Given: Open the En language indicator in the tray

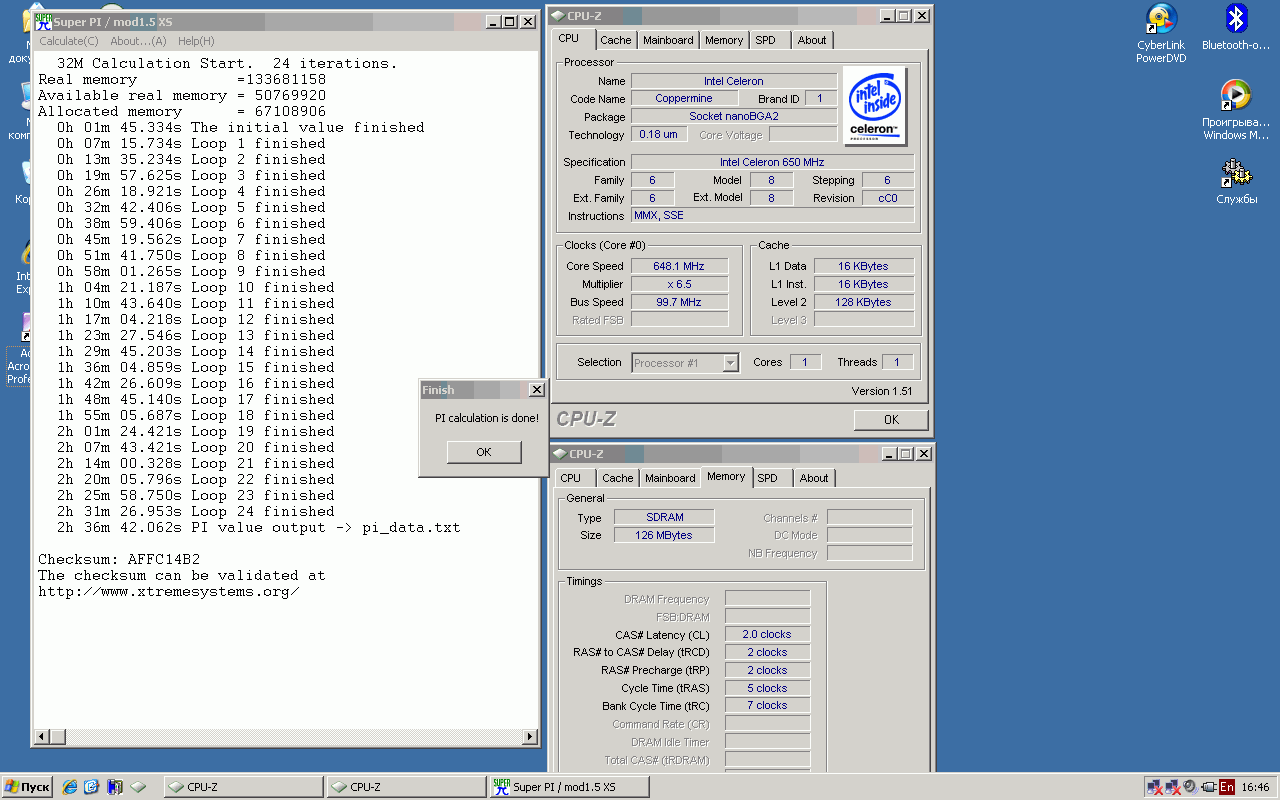Looking at the screenshot, I should coord(1226,788).
